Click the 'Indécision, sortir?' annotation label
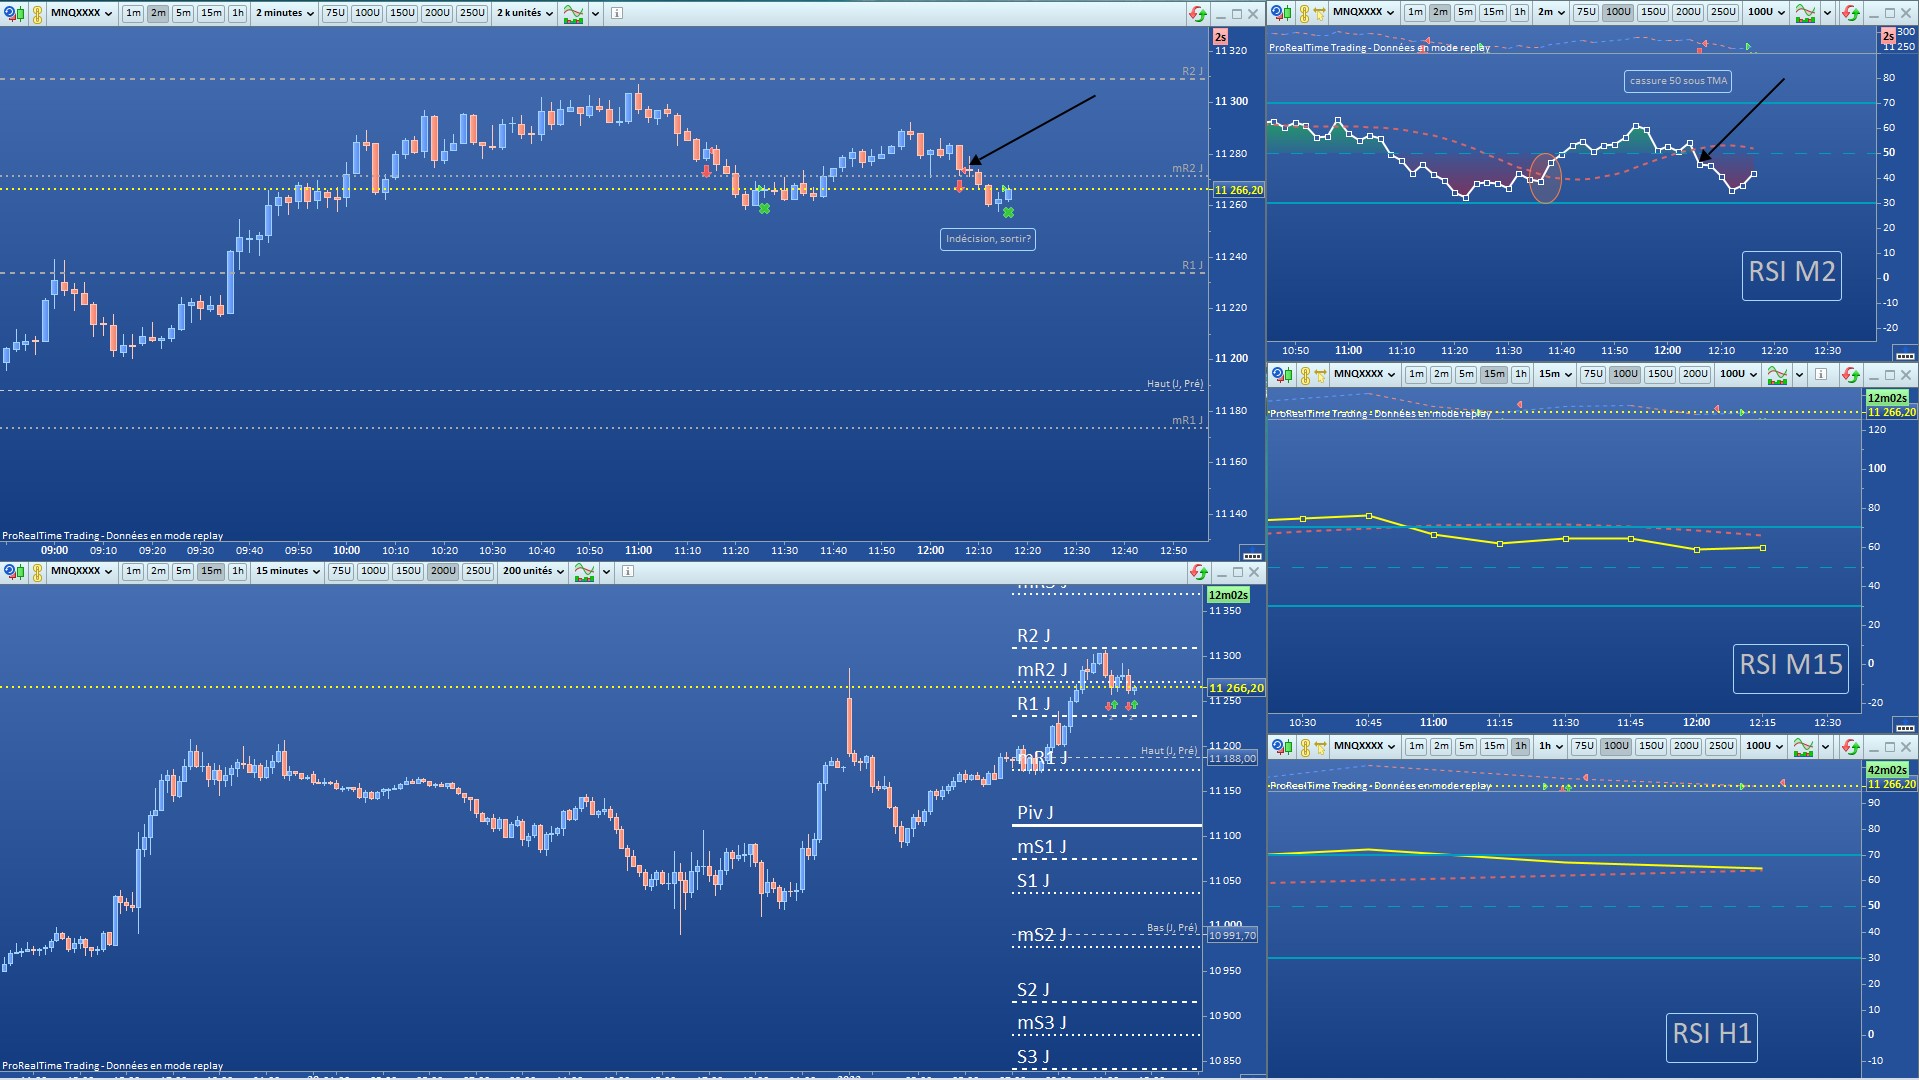This screenshot has height=1080, width=1919. click(x=987, y=239)
